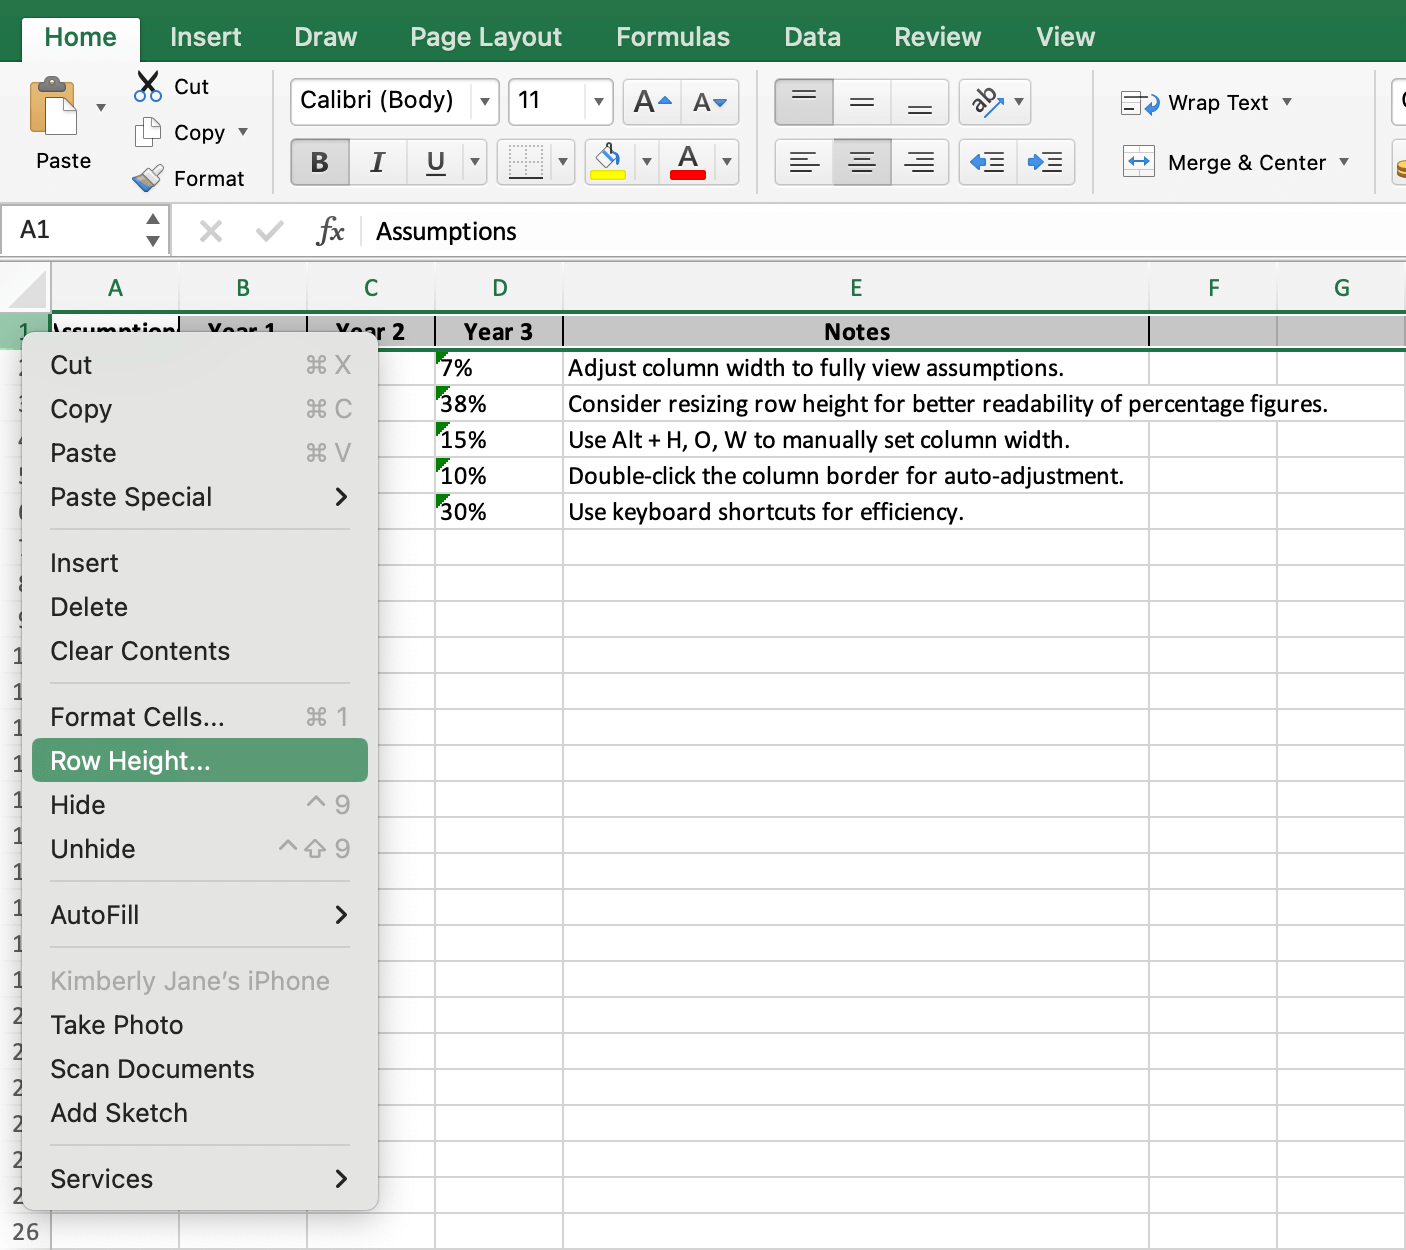Click the Increase Indent icon
The height and width of the screenshot is (1250, 1406).
(x=1045, y=162)
